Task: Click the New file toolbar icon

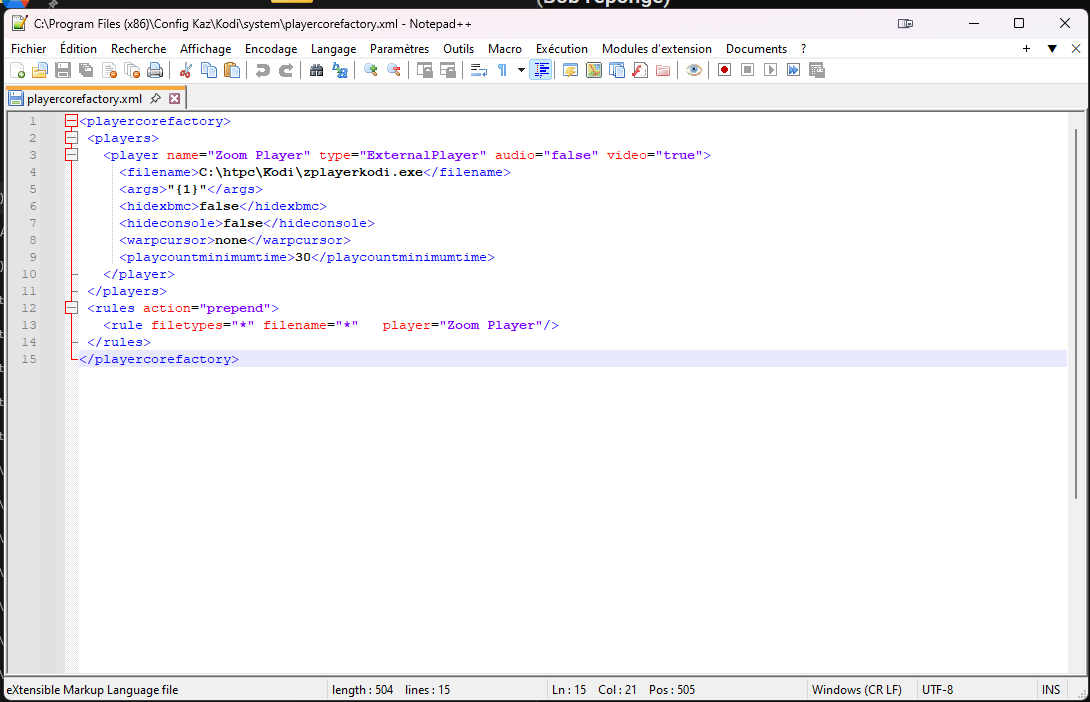Action: [17, 70]
